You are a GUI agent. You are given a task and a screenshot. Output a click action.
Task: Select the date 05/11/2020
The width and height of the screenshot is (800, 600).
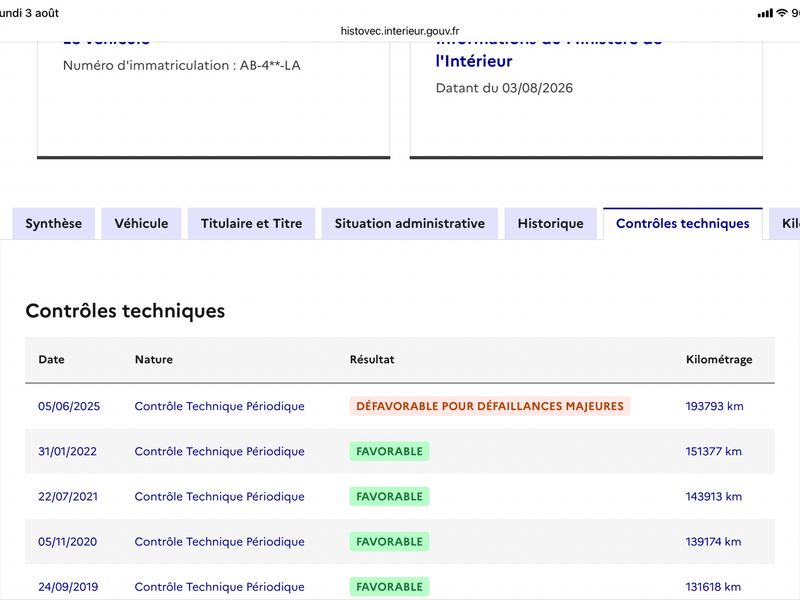(x=67, y=542)
